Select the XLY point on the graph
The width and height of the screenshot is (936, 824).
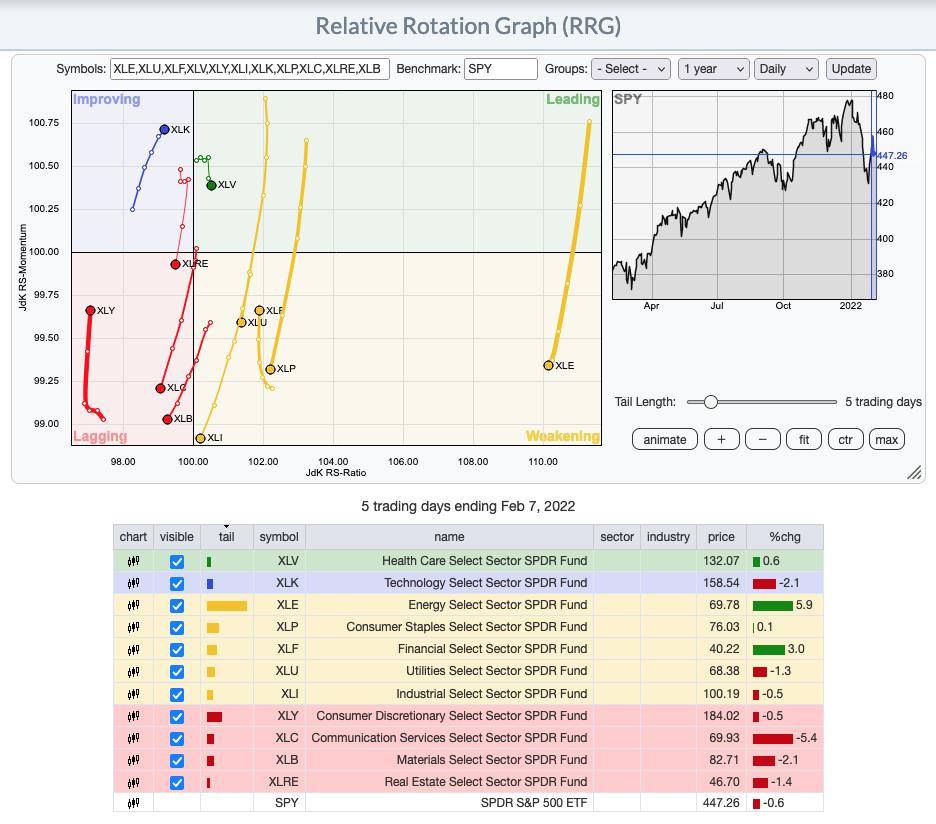pos(90,310)
